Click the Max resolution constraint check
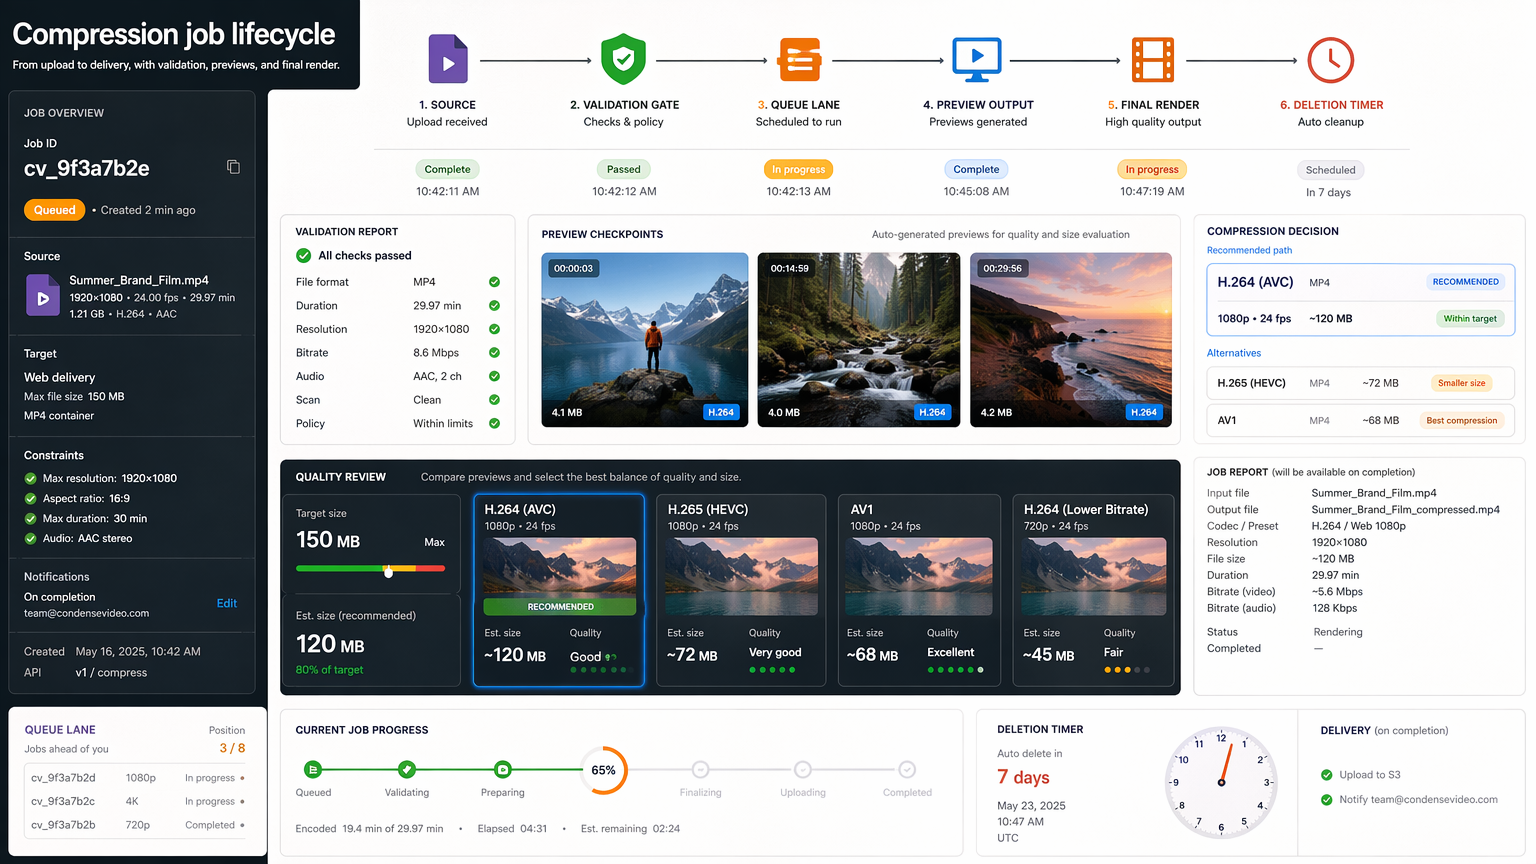Image resolution: width=1536 pixels, height=864 pixels. [31, 478]
